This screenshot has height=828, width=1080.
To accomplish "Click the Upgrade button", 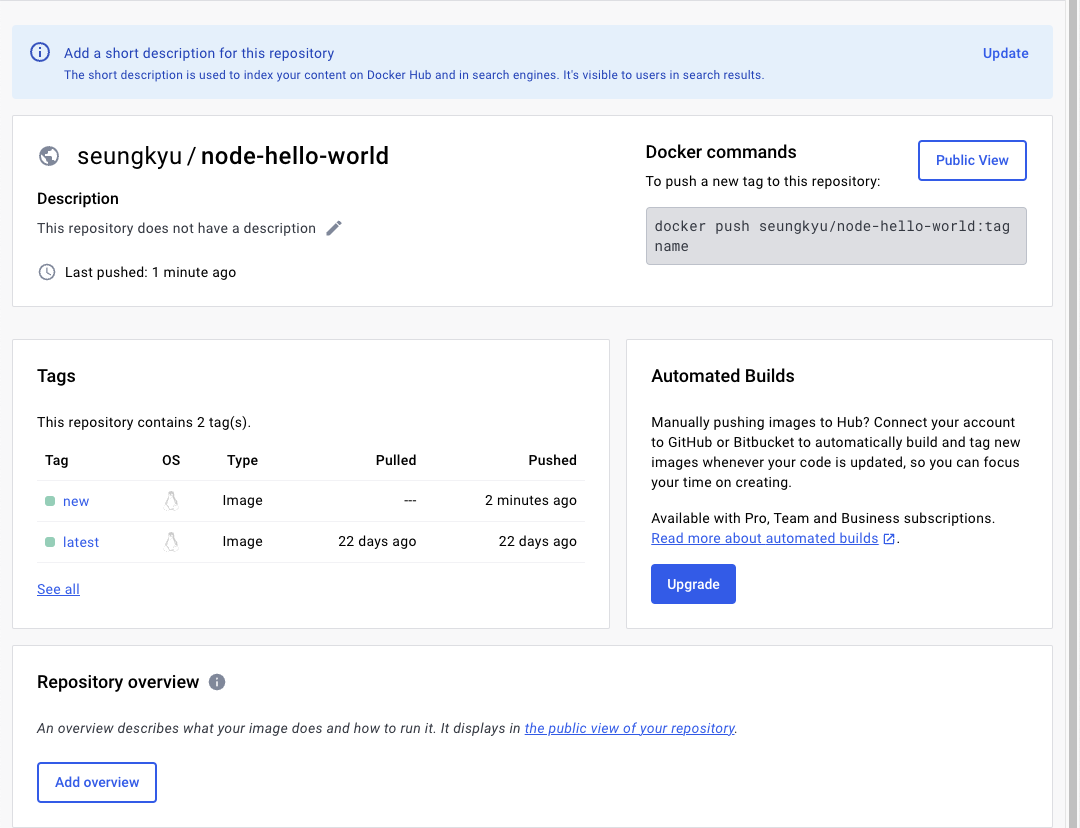I will tap(693, 584).
